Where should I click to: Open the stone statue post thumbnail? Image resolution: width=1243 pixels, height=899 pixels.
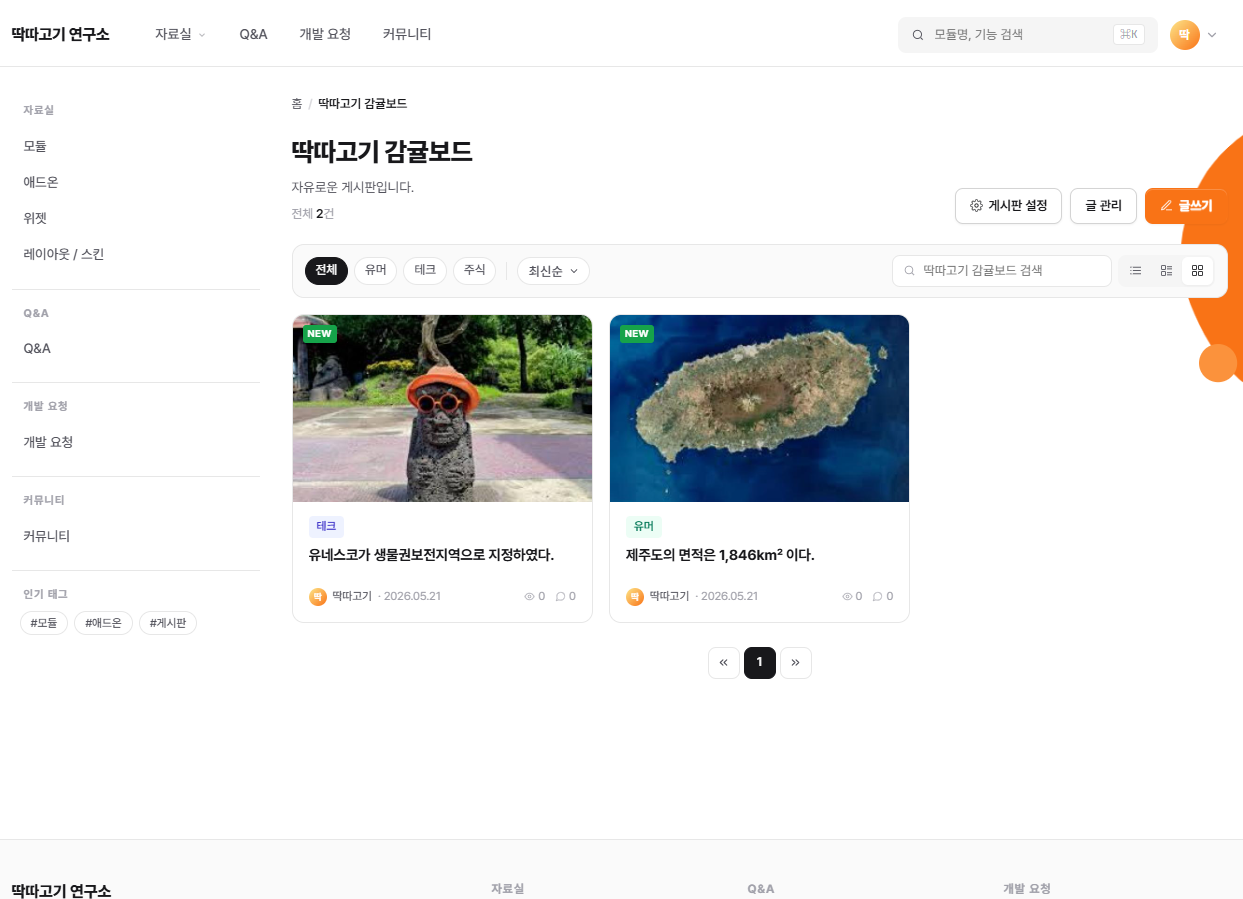442,409
